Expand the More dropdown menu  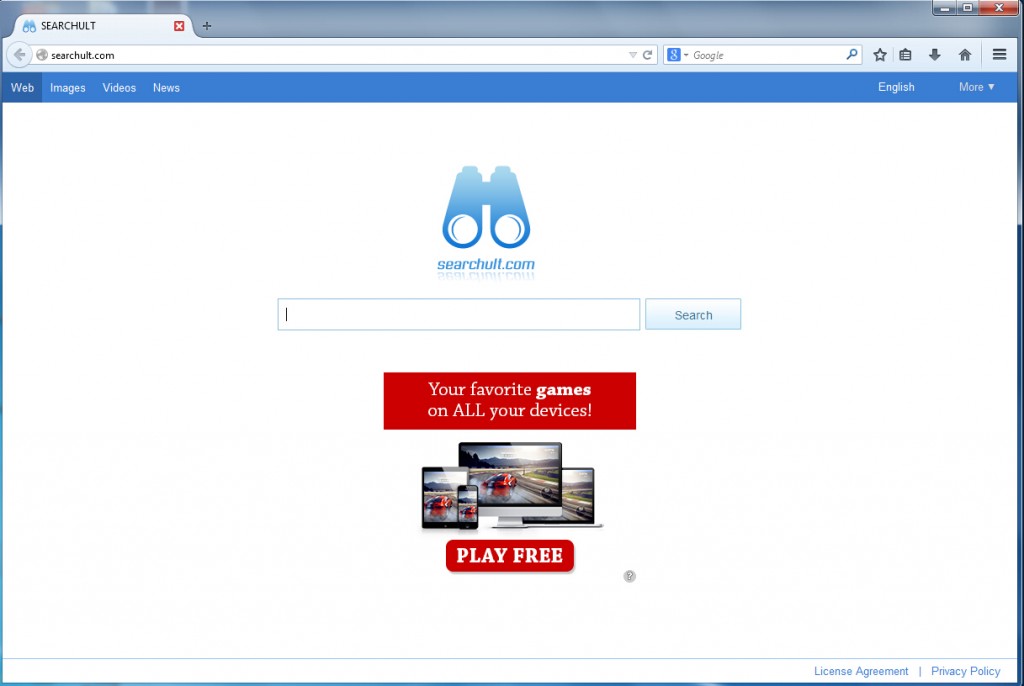tap(976, 87)
